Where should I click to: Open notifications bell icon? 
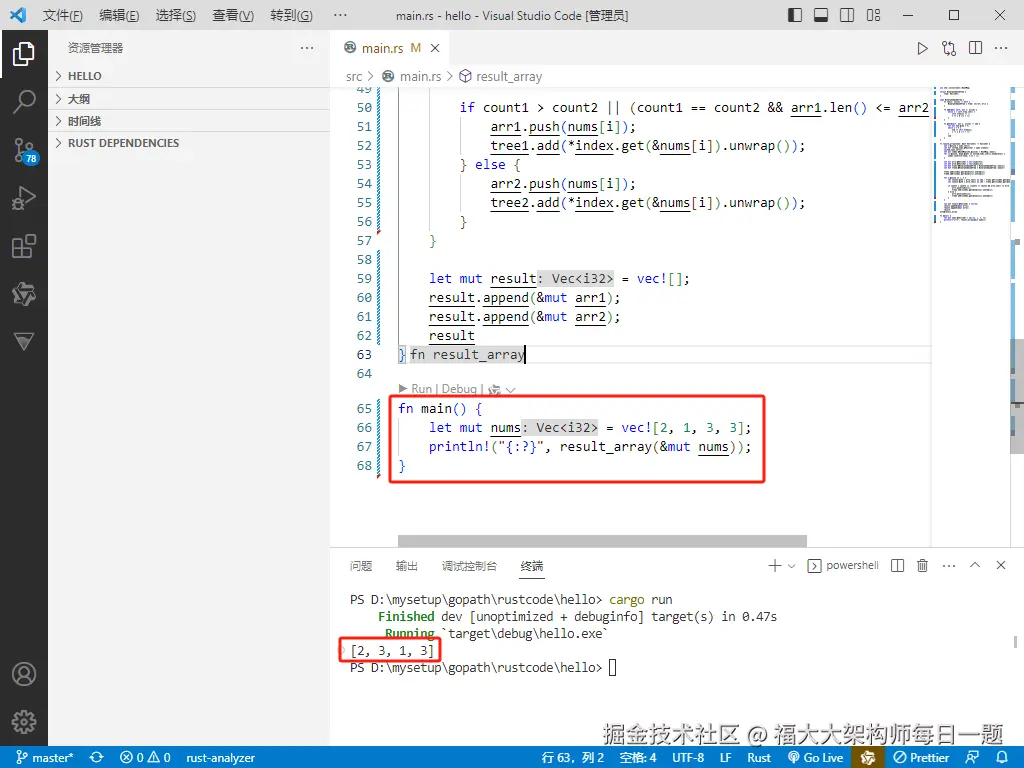1002,758
